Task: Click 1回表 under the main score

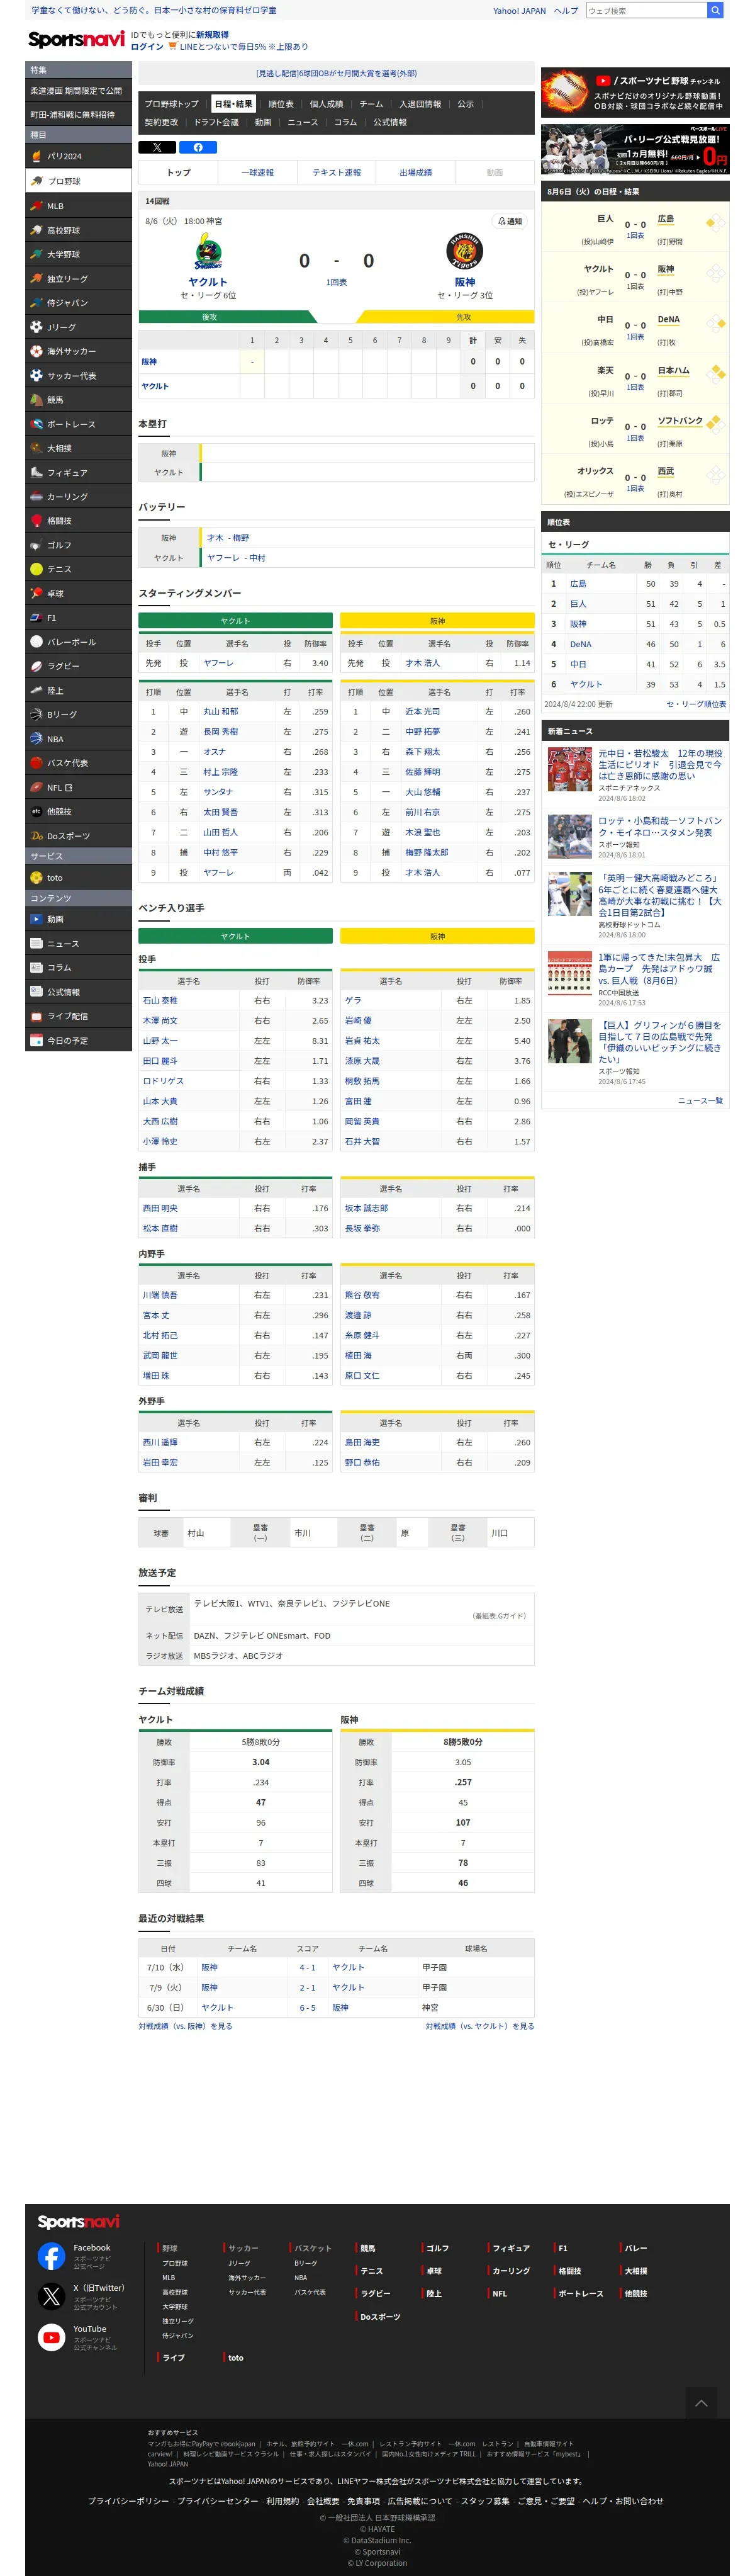Action: pyautogui.click(x=336, y=283)
